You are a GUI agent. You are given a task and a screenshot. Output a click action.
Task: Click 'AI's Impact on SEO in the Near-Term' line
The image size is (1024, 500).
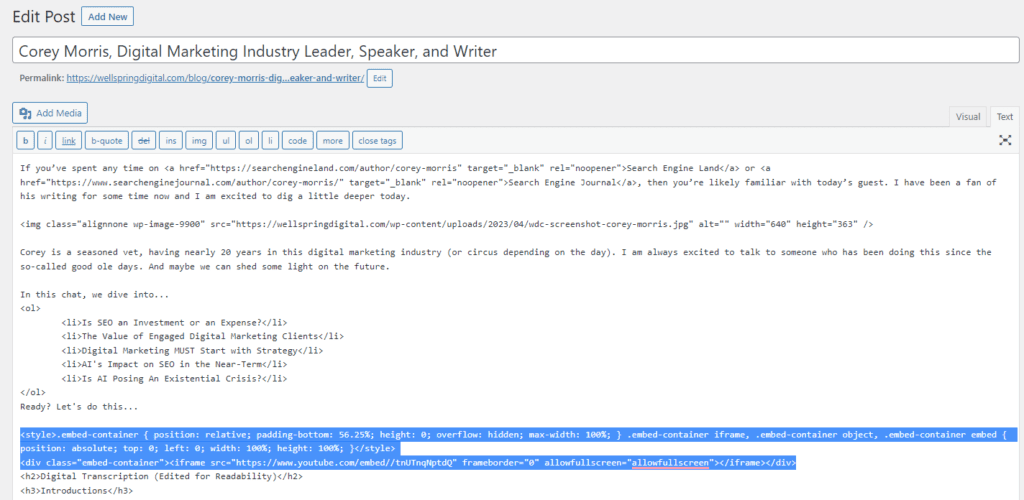(174, 364)
